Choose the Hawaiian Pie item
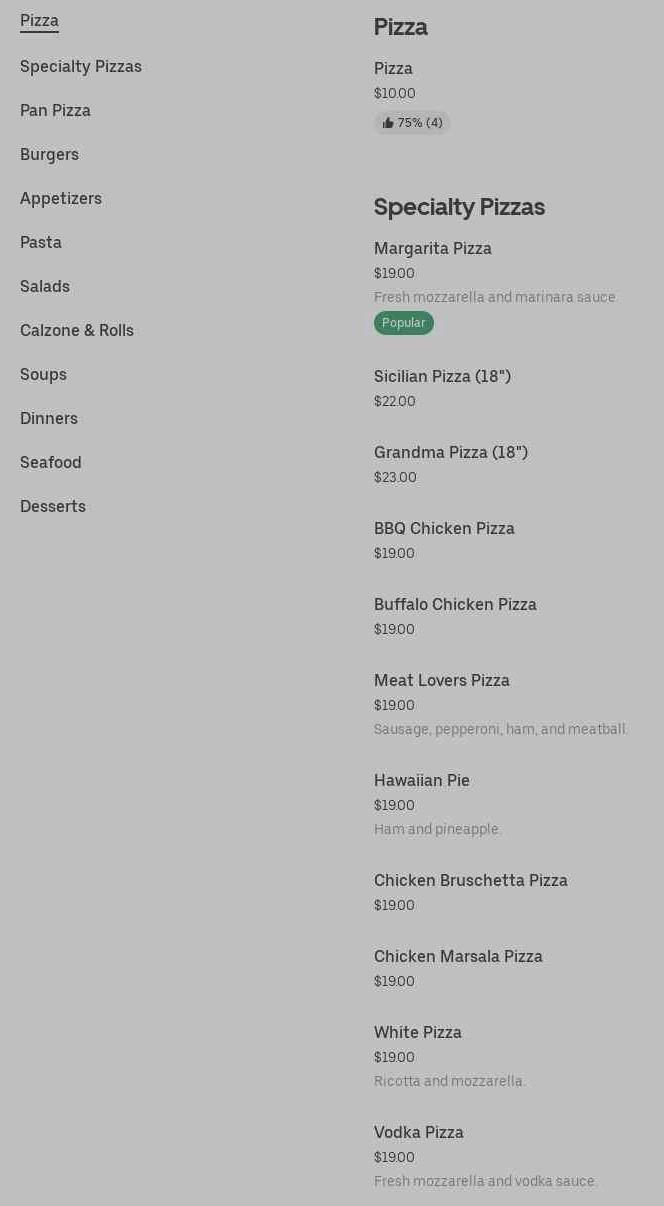 coord(422,781)
